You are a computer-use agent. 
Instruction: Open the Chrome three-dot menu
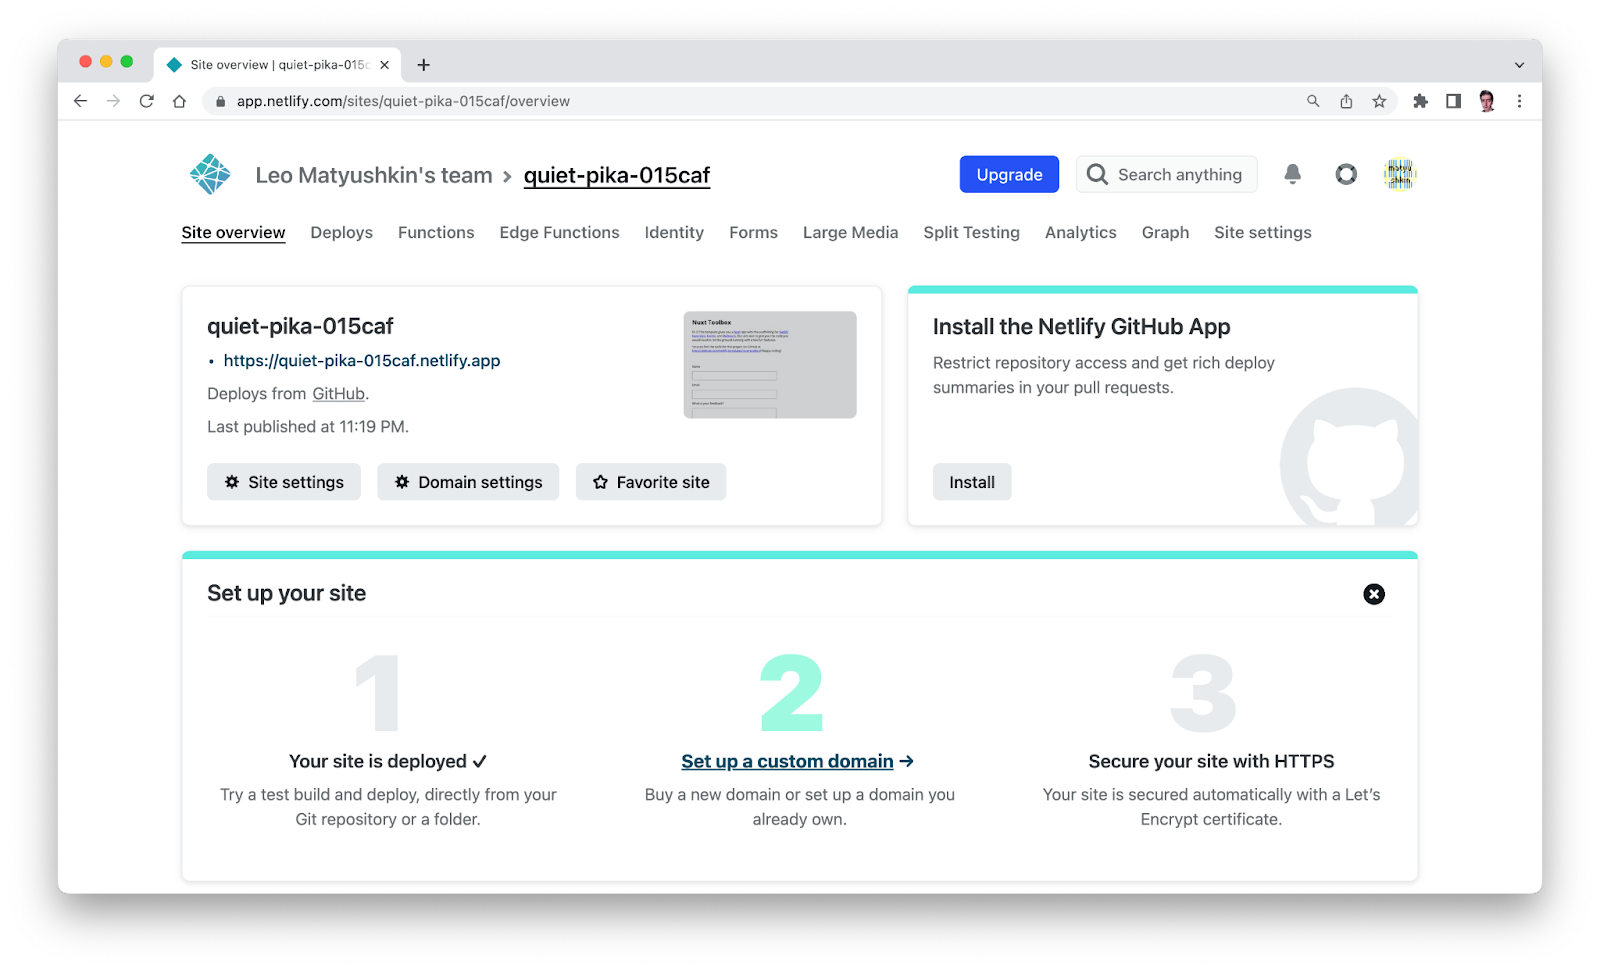pyautogui.click(x=1519, y=101)
